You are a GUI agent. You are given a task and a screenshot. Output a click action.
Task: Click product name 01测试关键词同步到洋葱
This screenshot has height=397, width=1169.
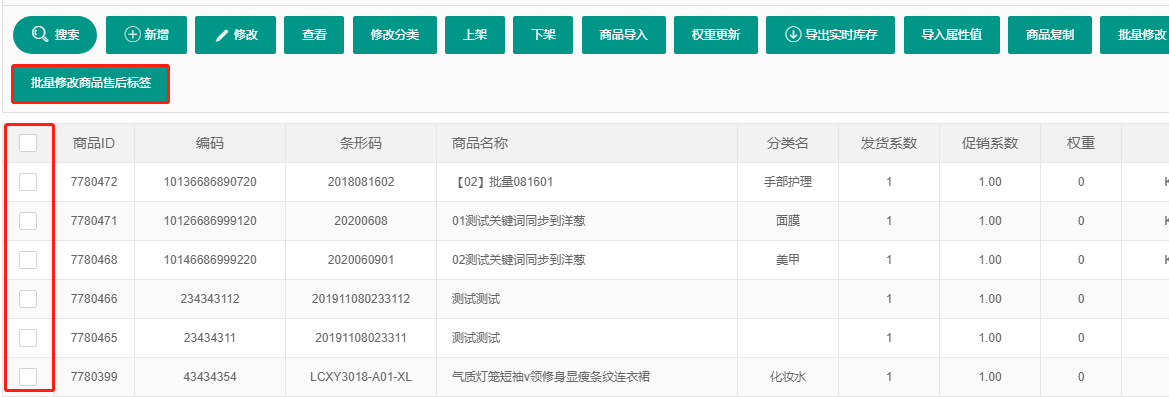(x=519, y=220)
